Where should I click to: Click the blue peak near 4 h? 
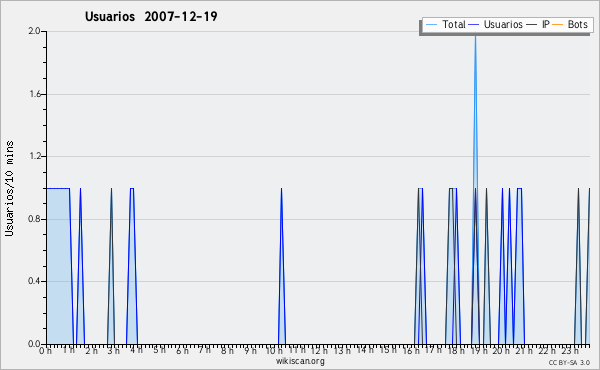(132, 266)
